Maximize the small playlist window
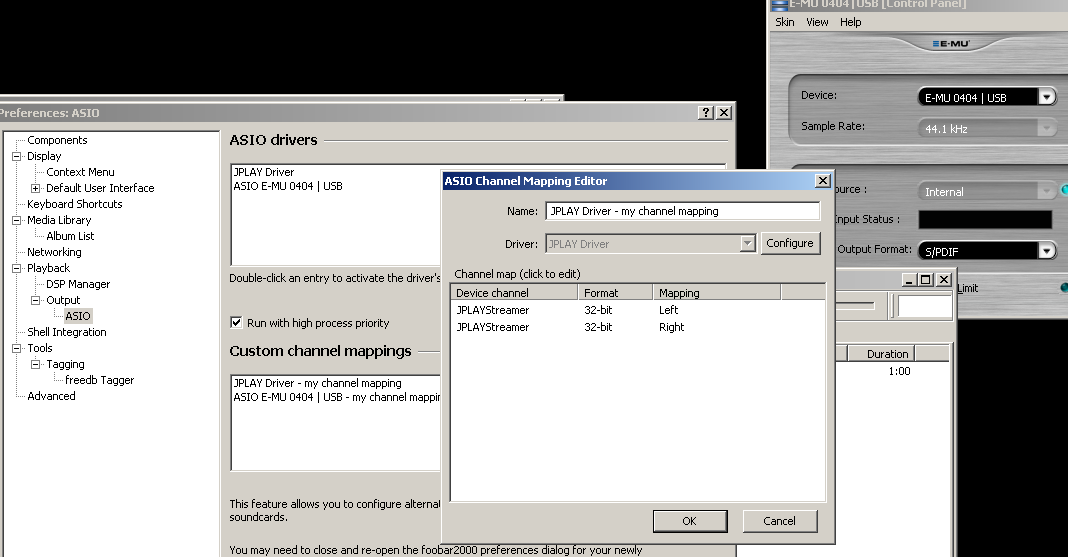 pos(925,280)
